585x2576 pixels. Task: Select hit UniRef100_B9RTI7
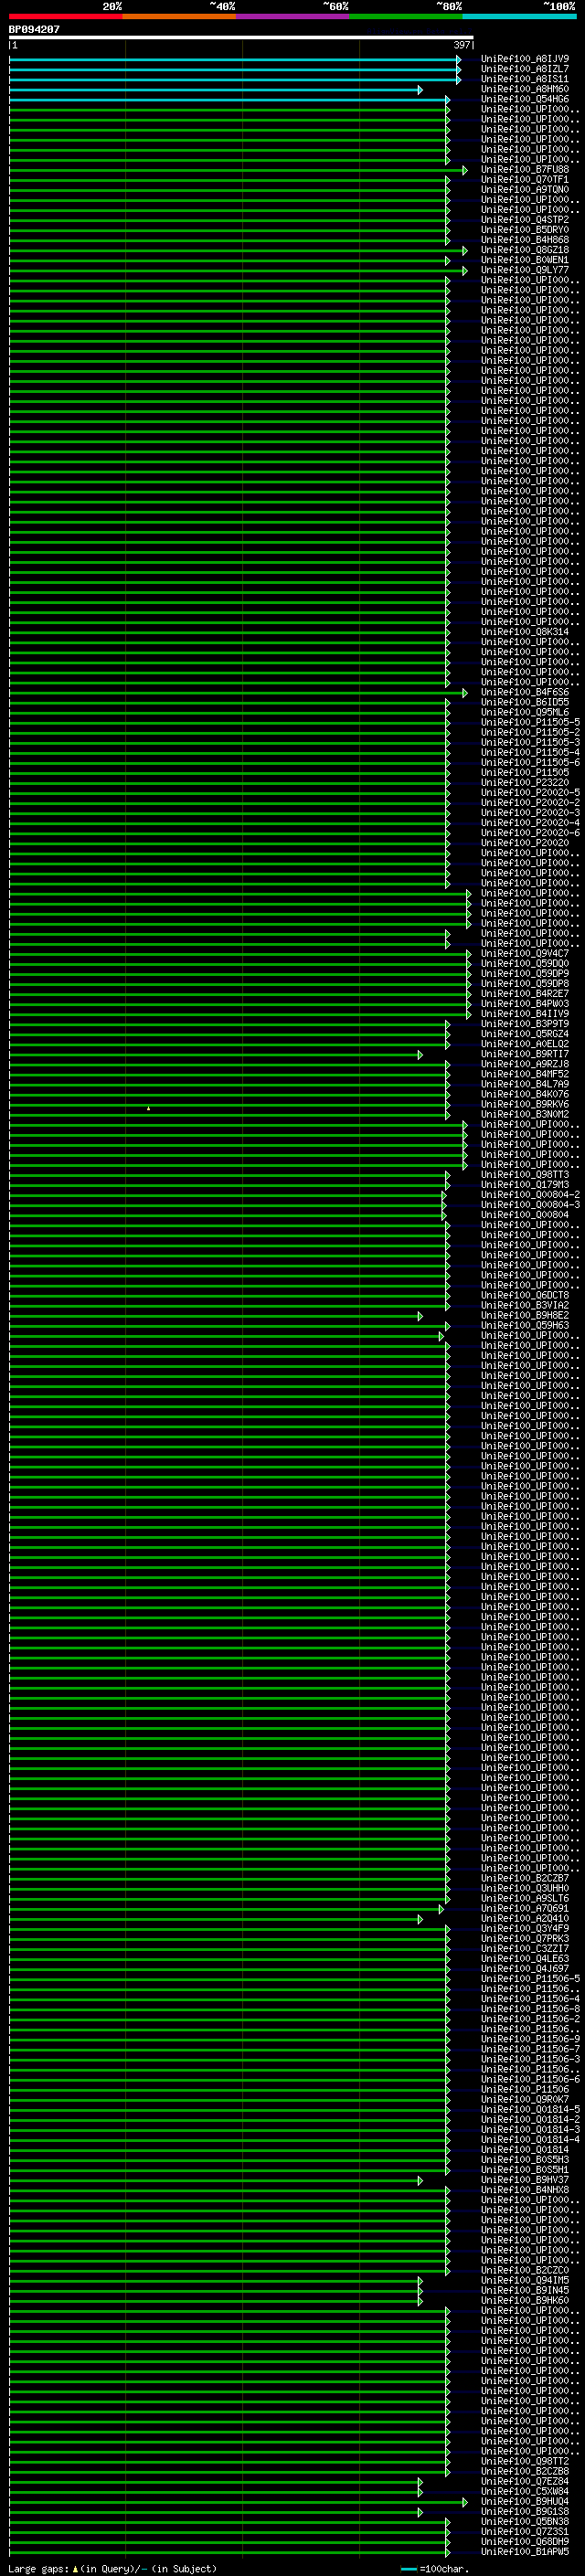tap(525, 1054)
